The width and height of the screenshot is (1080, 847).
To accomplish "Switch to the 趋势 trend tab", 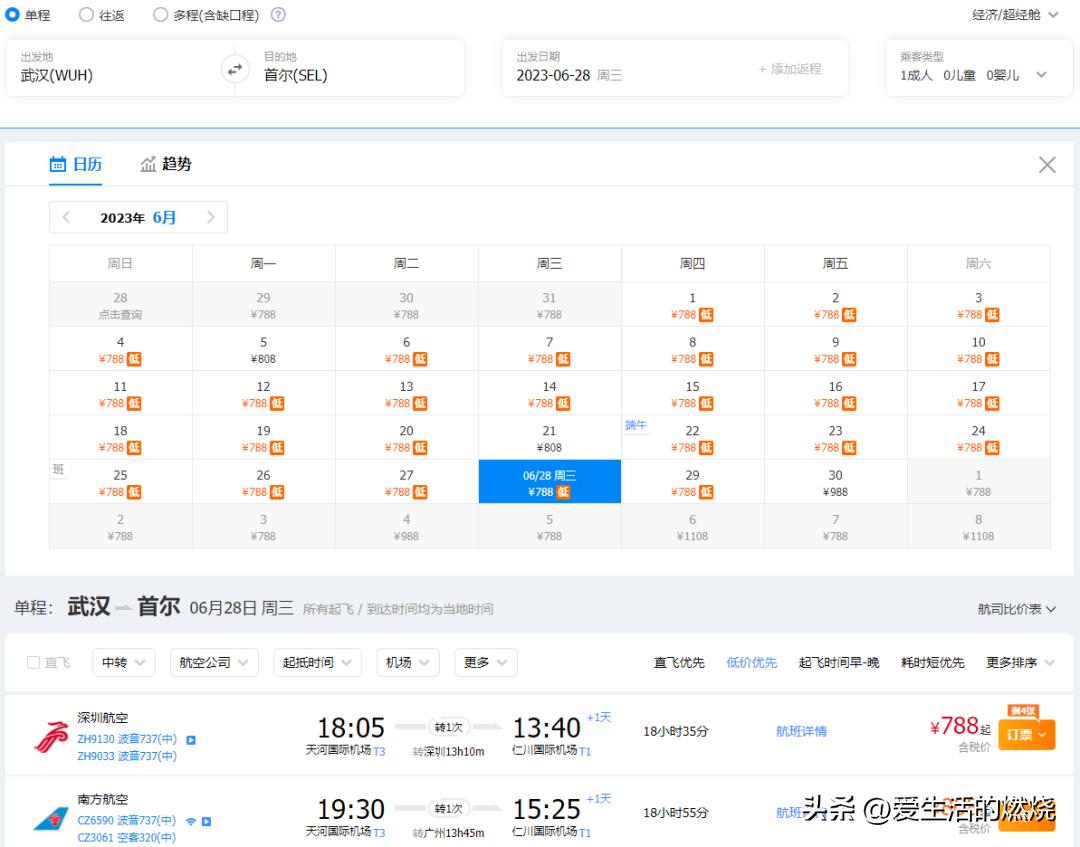I will pyautogui.click(x=164, y=164).
